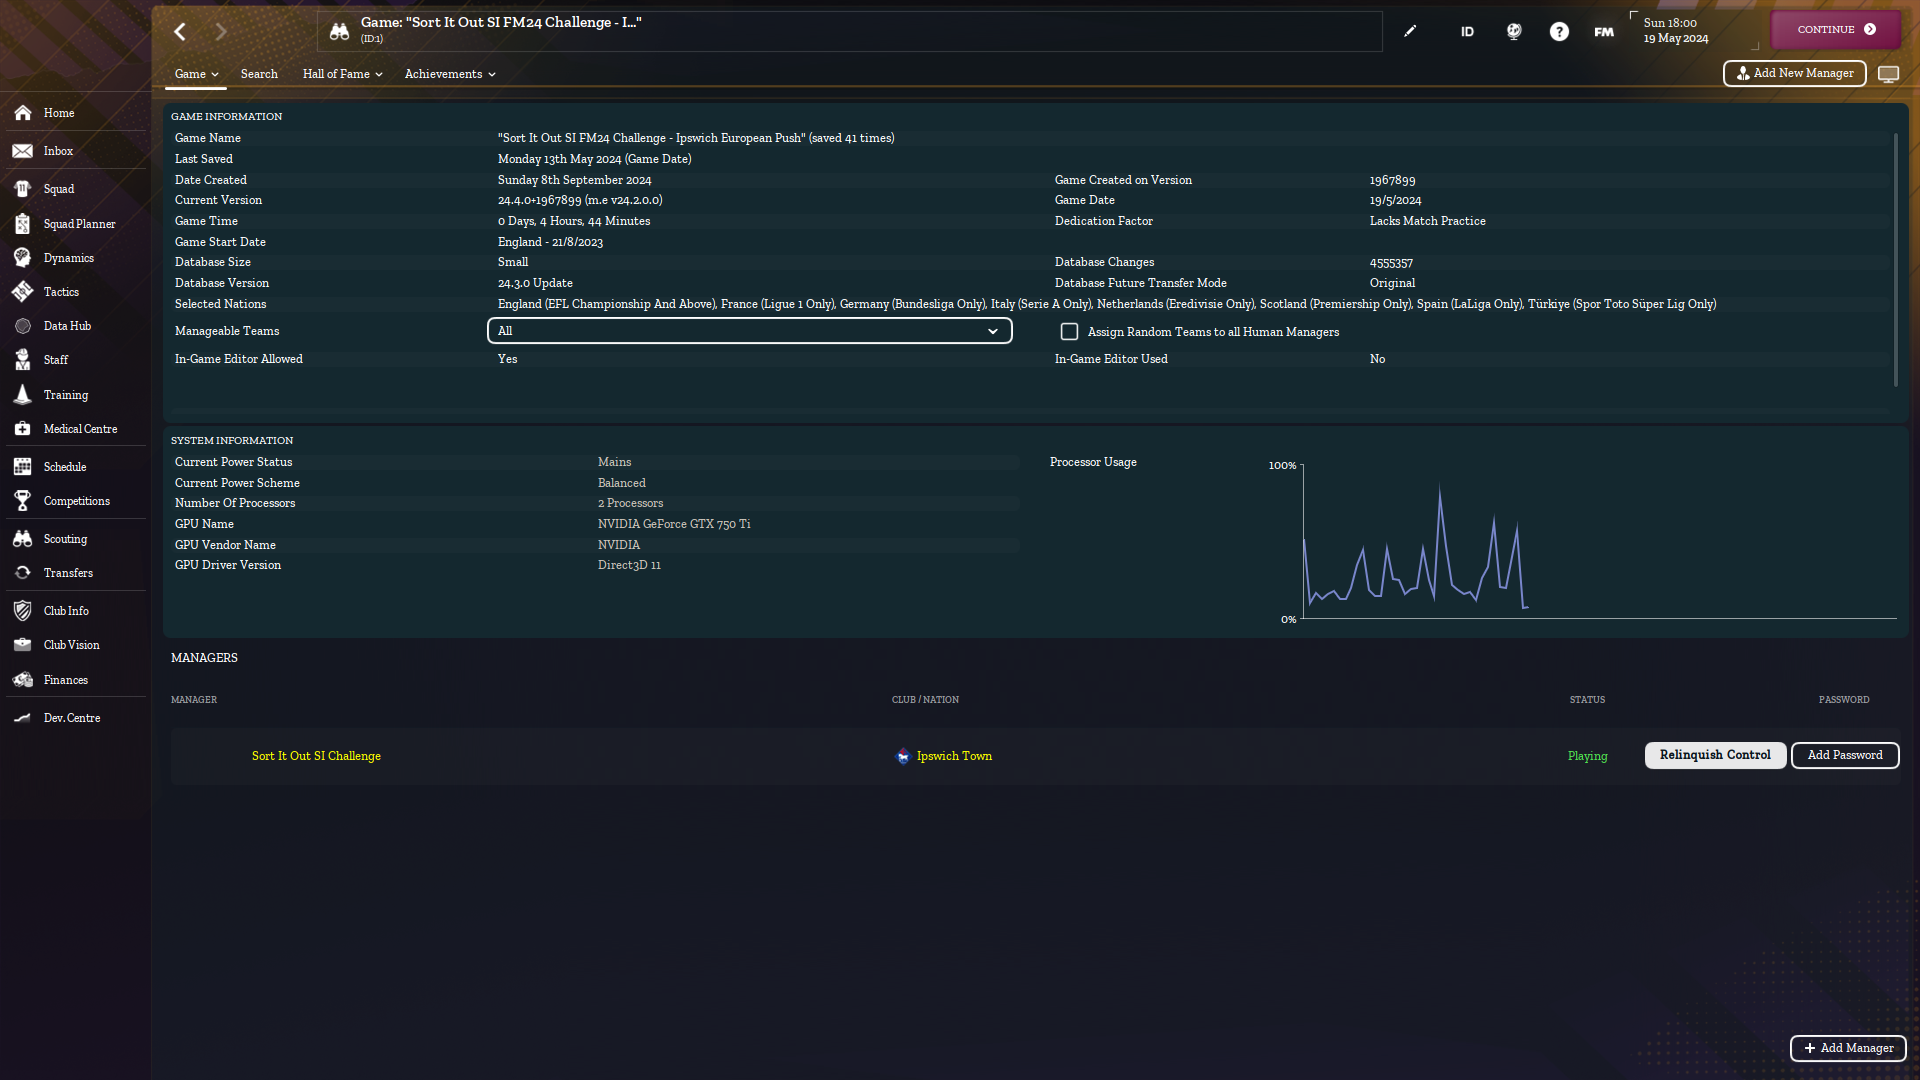Toggle Assign Random Teams checkbox

[1069, 331]
